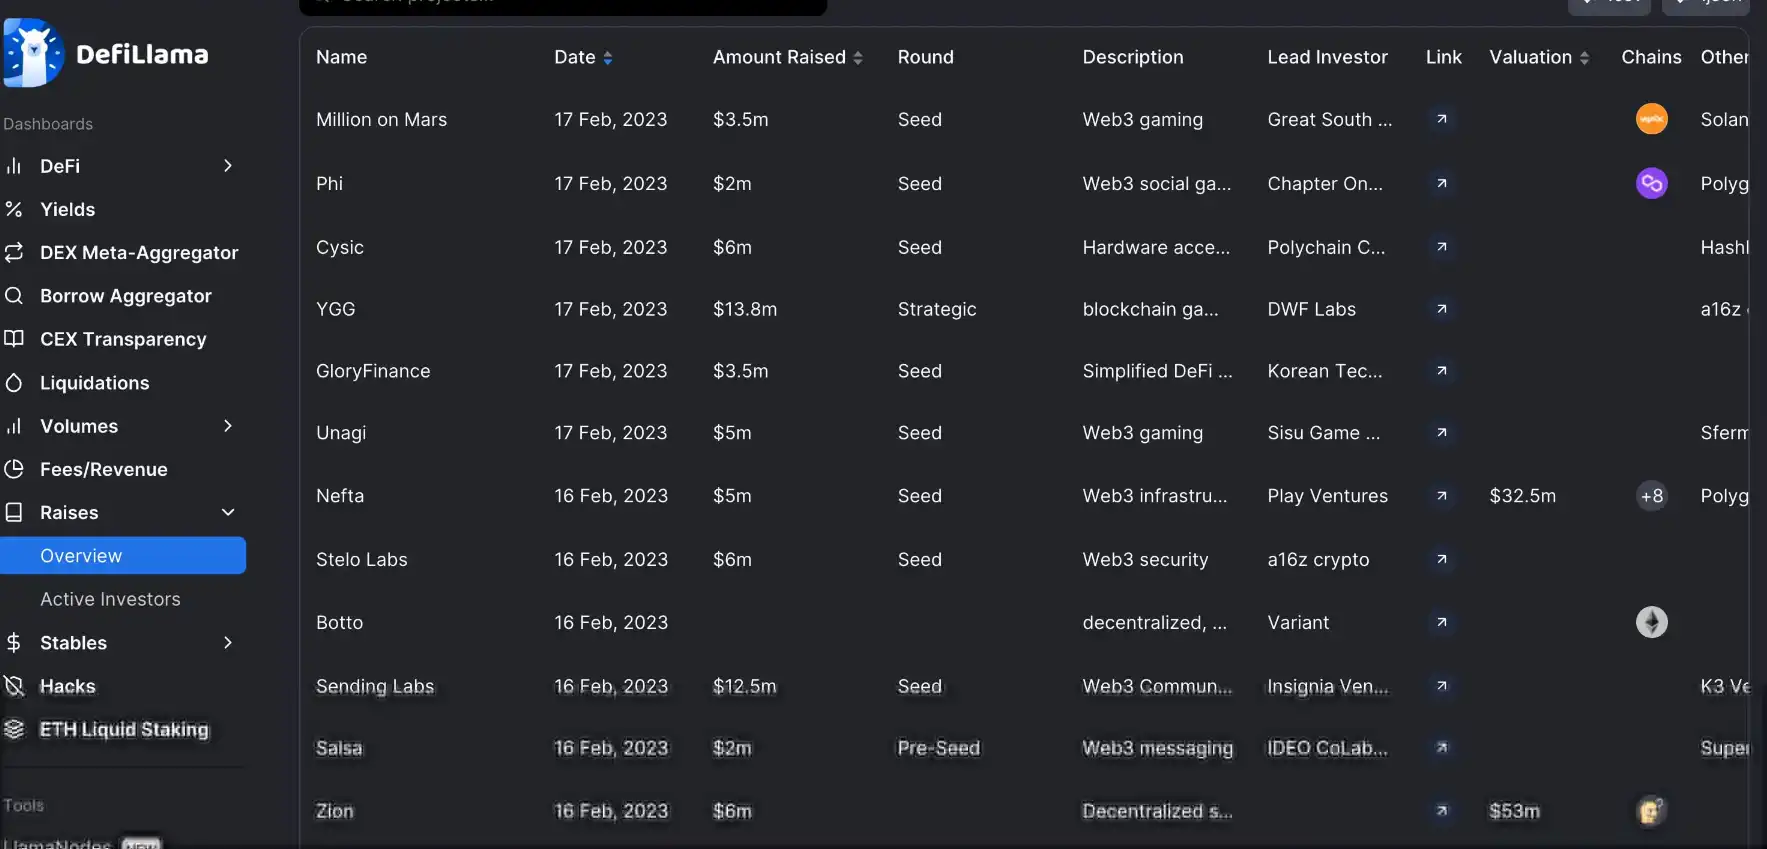This screenshot has width=1767, height=849.
Task: Expand the Volumes submenu chevron
Action: click(x=228, y=426)
